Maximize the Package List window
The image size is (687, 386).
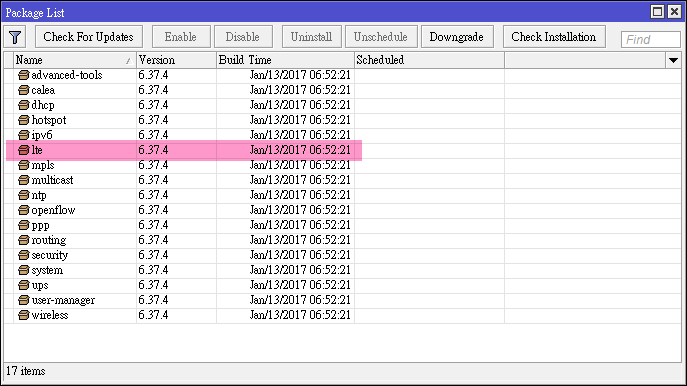point(657,12)
